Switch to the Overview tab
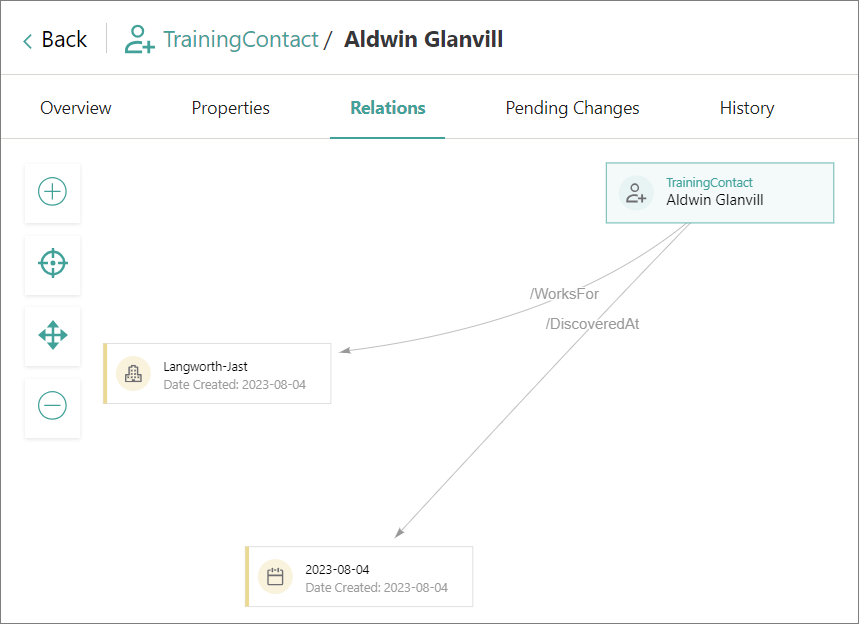 click(76, 108)
